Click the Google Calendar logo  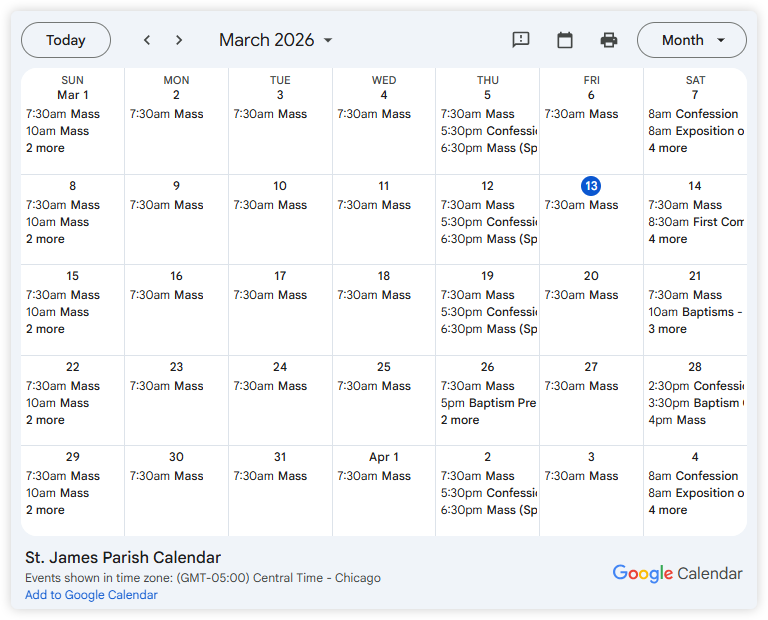(x=677, y=573)
